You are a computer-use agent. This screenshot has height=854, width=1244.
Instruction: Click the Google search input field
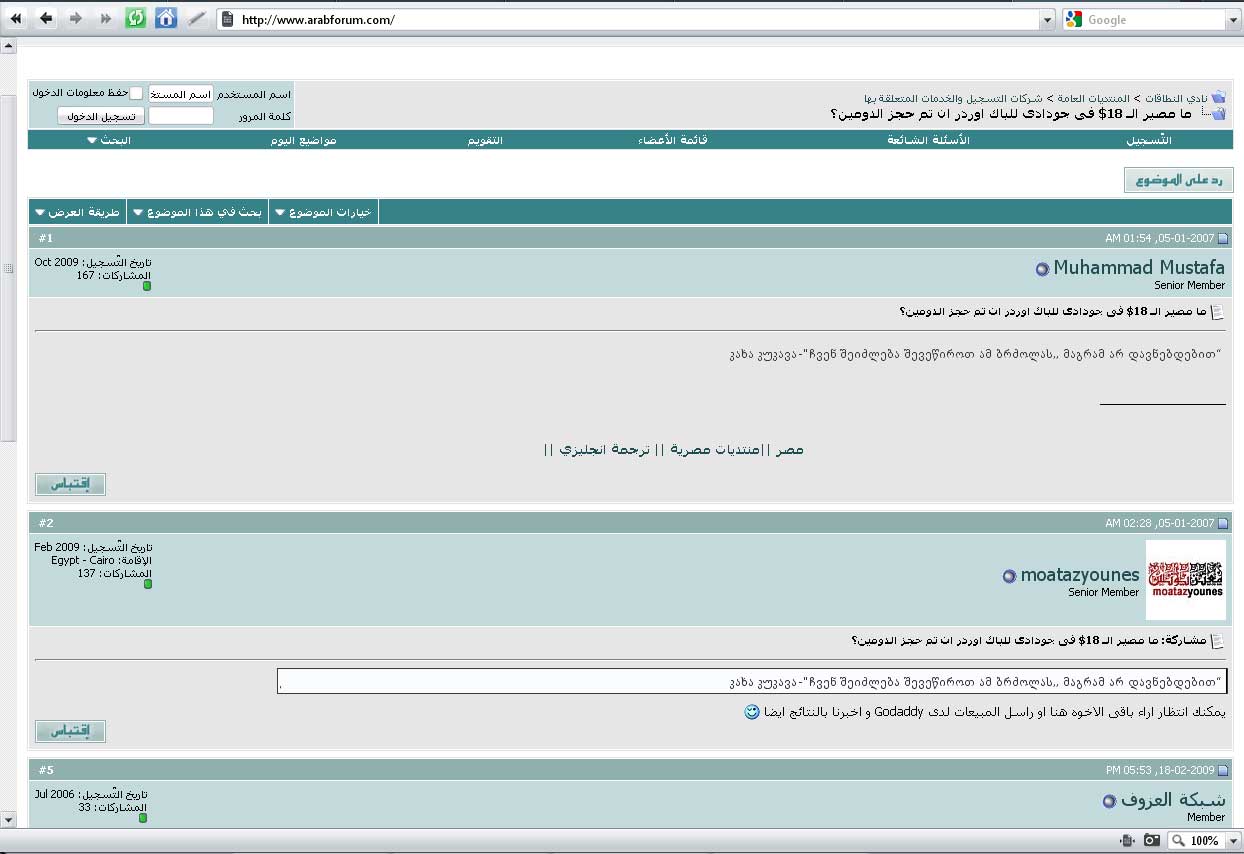pyautogui.click(x=1154, y=20)
